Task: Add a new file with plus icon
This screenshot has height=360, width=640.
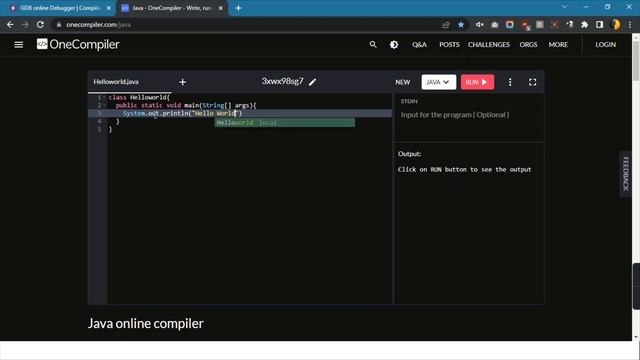Action: tap(182, 82)
